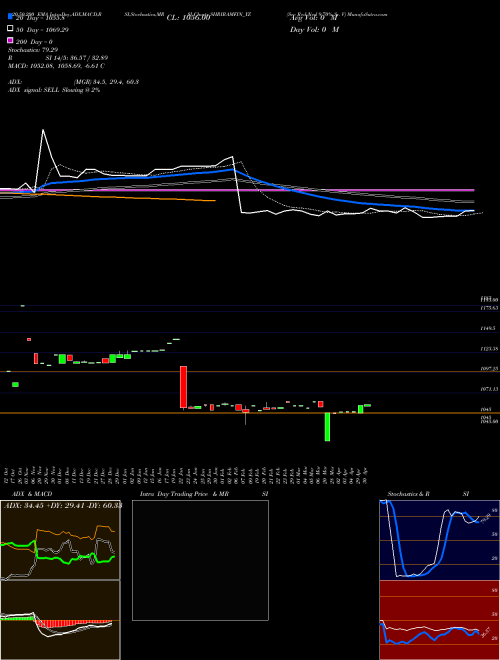Click the blue 20 Day EMA legend swatch
The image size is (500, 660).
(x=10, y=17)
